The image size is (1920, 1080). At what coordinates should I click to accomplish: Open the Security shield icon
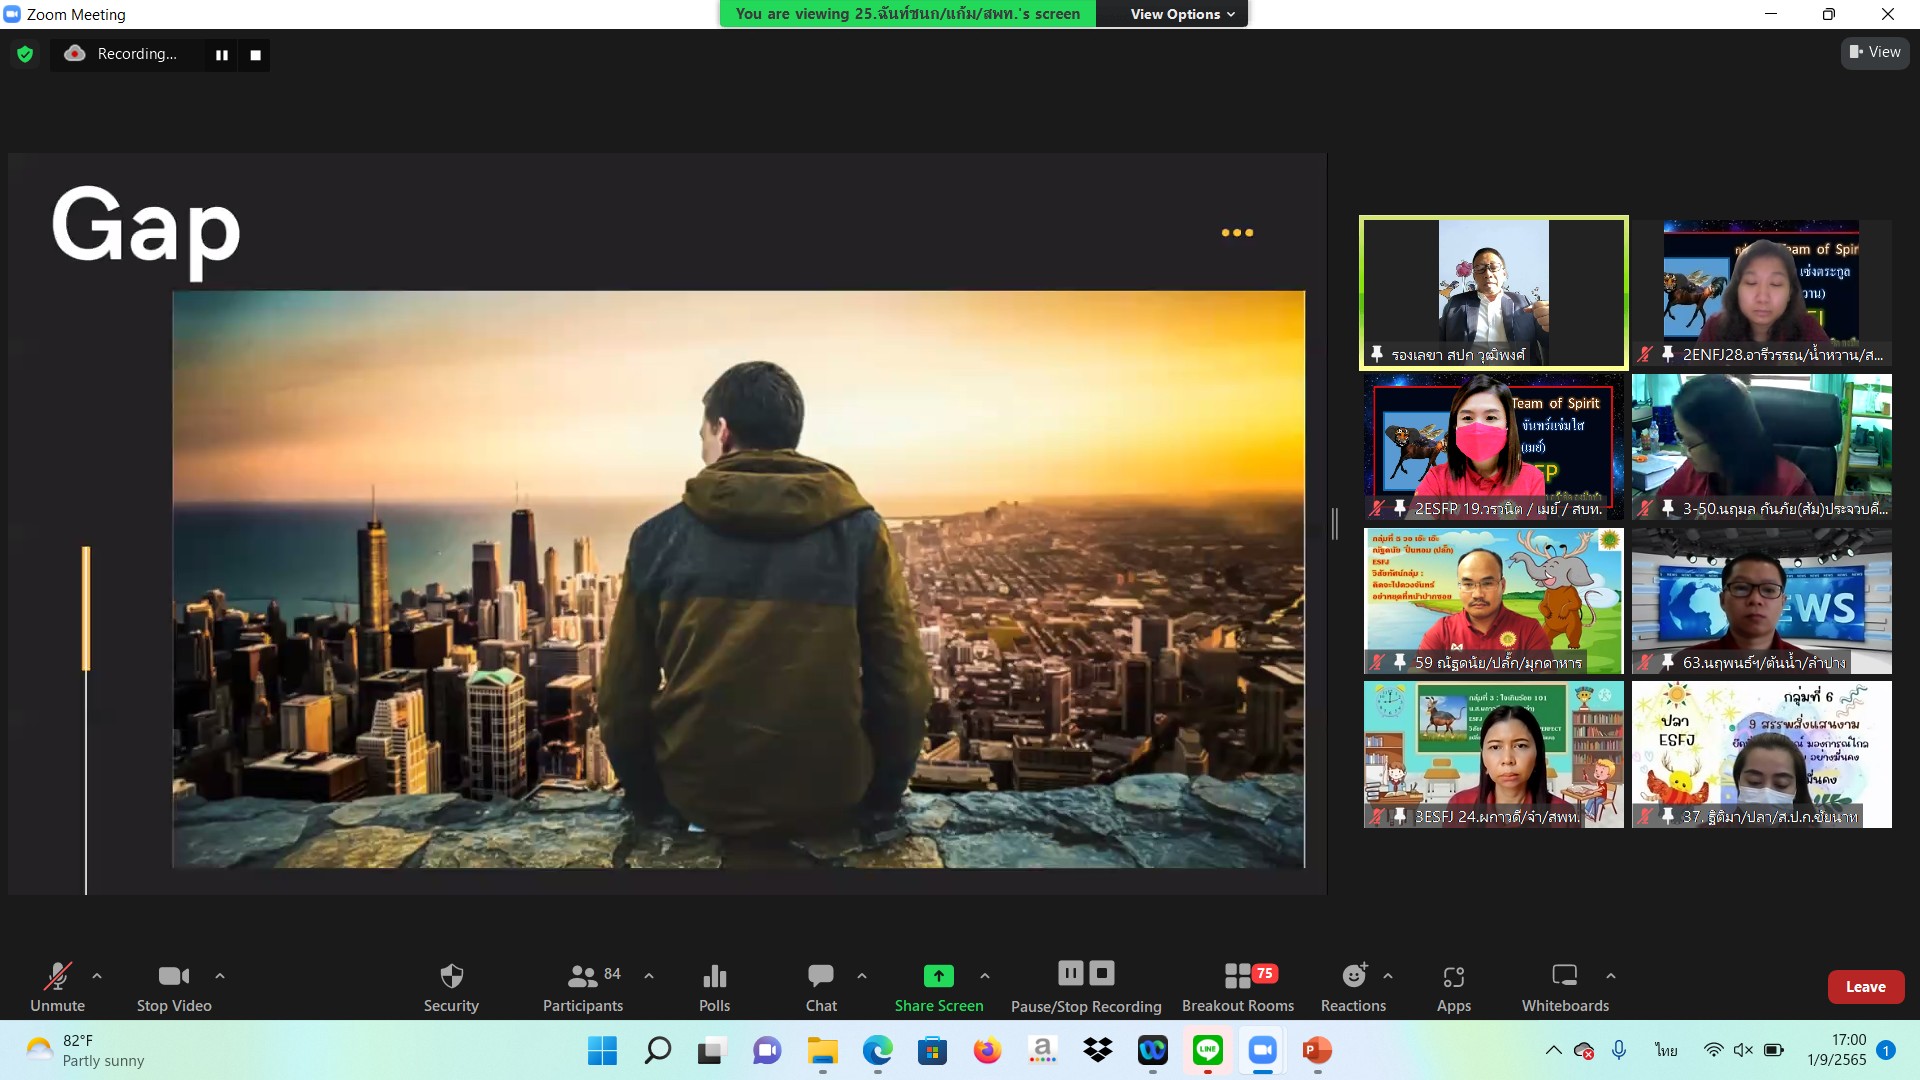pyautogui.click(x=451, y=976)
